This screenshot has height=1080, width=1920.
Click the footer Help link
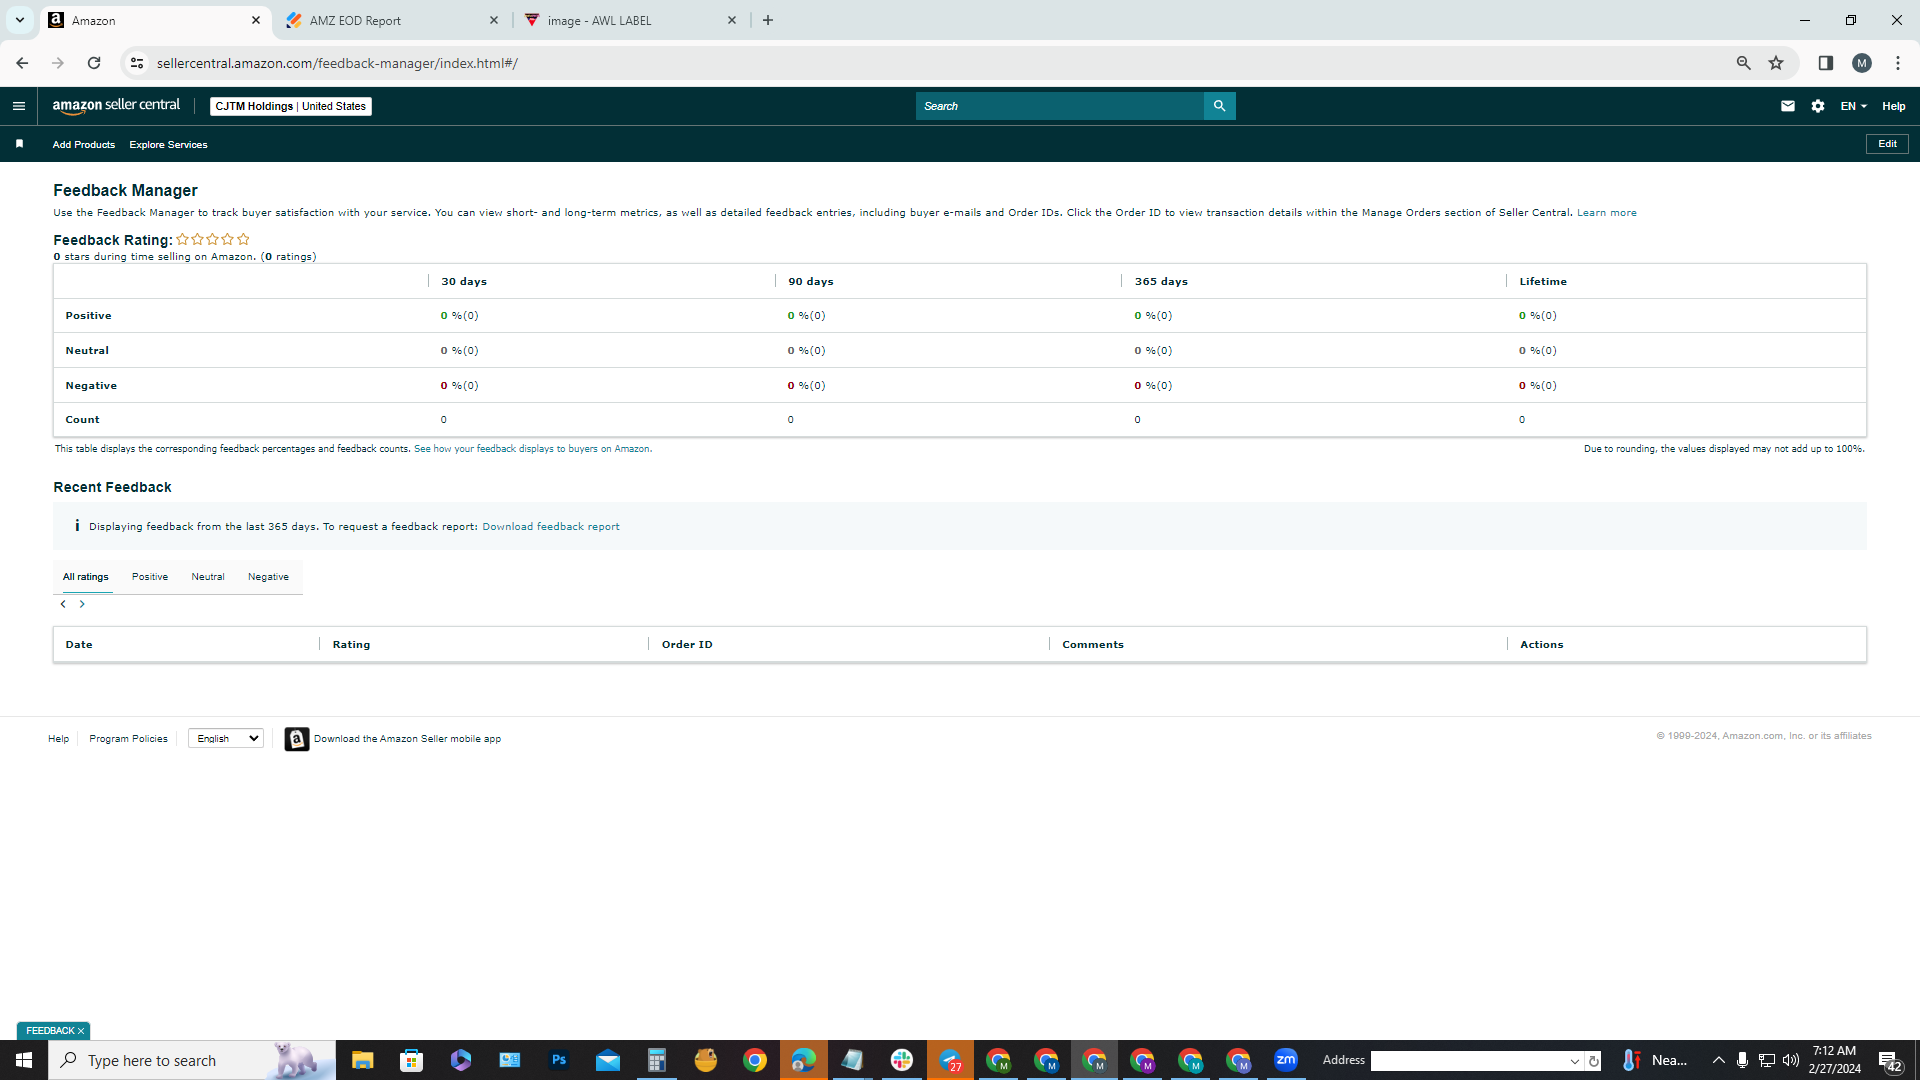59,739
